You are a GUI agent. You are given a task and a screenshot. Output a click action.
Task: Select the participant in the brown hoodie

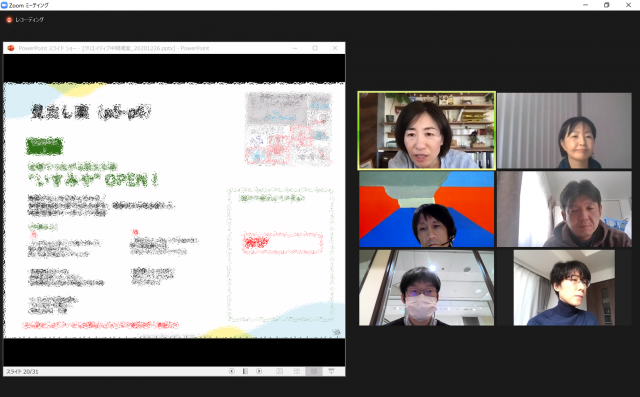click(564, 209)
